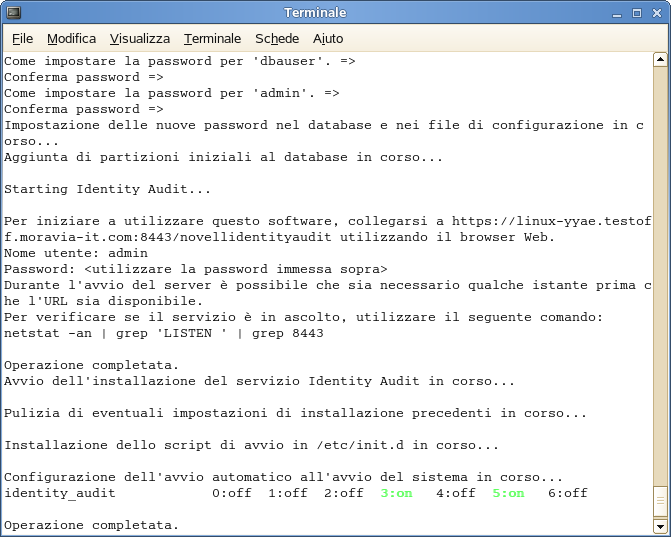The height and width of the screenshot is (537, 671).
Task: Click the terminal window icon in title bar
Action: (14, 12)
